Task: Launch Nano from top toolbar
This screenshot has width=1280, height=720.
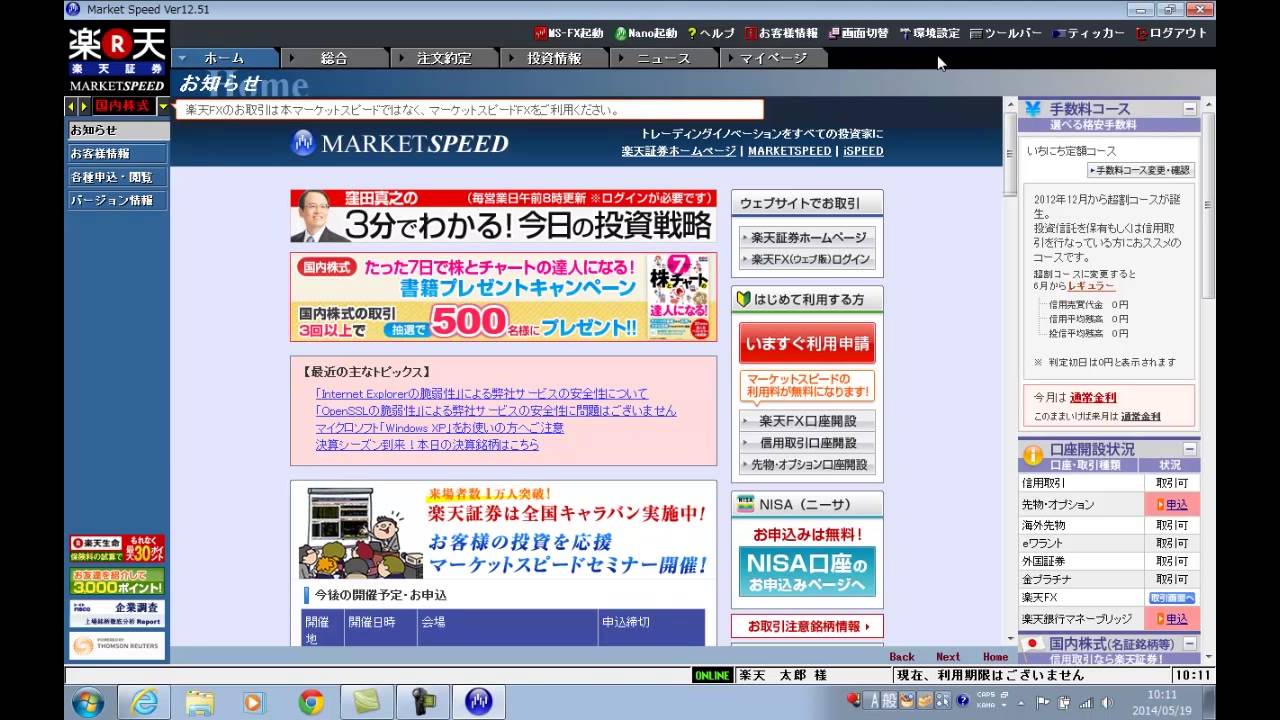Action: coord(645,33)
